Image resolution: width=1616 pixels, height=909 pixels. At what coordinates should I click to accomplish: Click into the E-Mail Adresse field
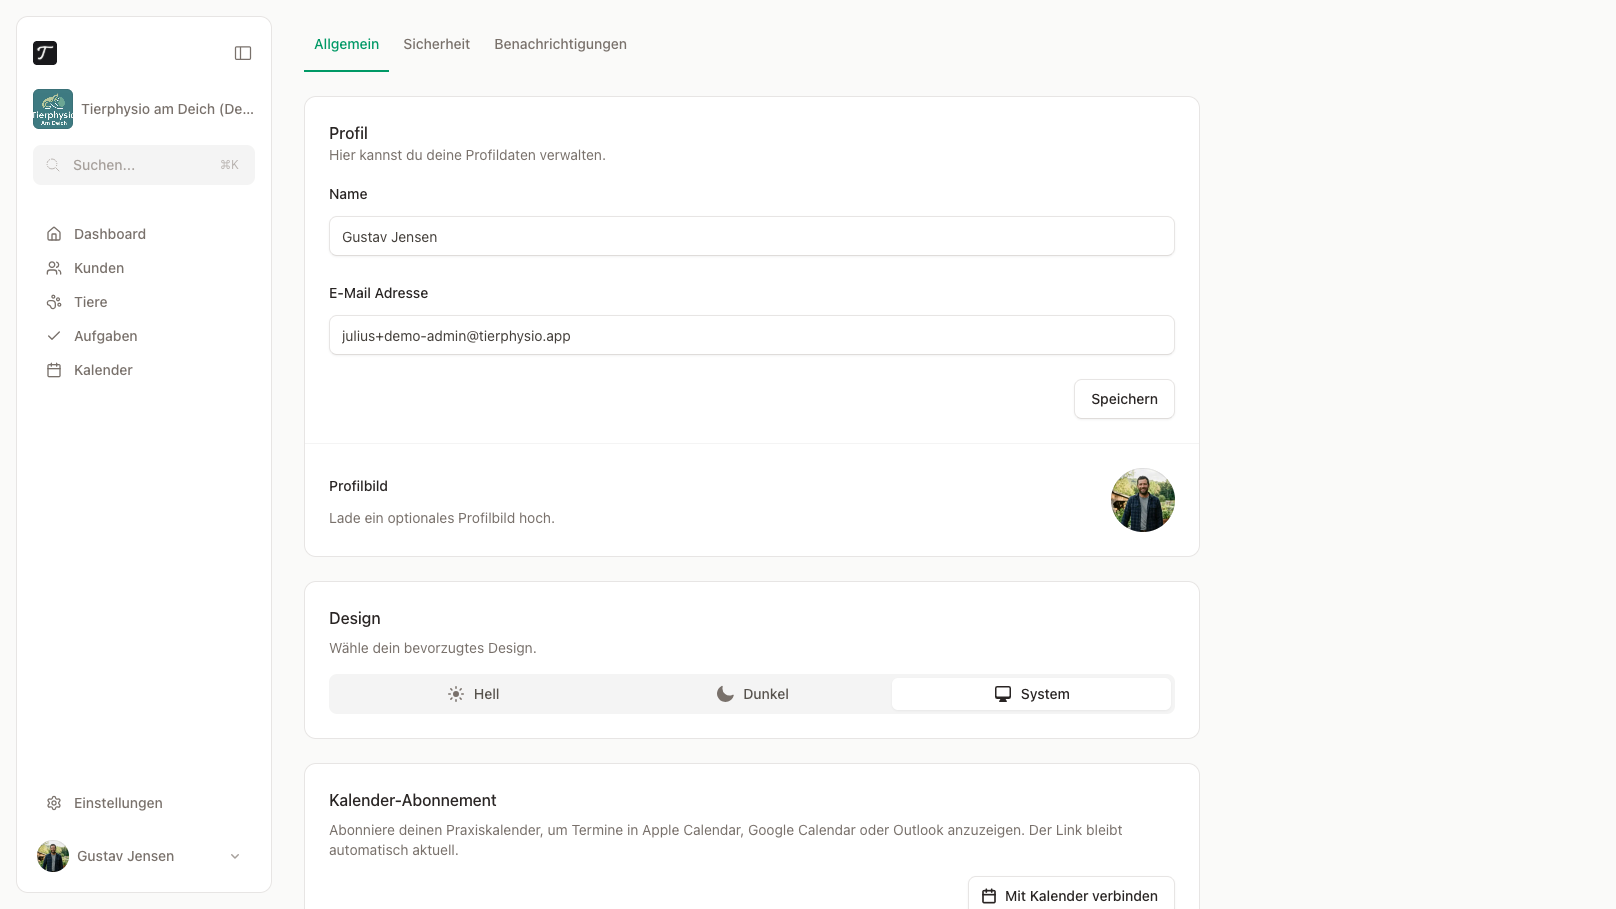click(752, 335)
